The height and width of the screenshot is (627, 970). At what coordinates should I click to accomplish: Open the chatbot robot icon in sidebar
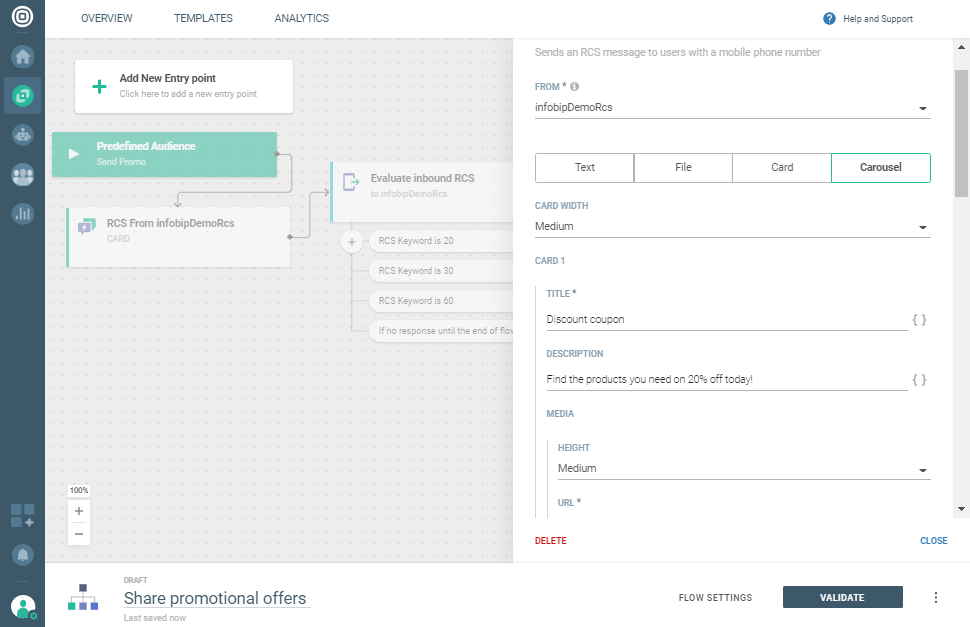[22, 135]
